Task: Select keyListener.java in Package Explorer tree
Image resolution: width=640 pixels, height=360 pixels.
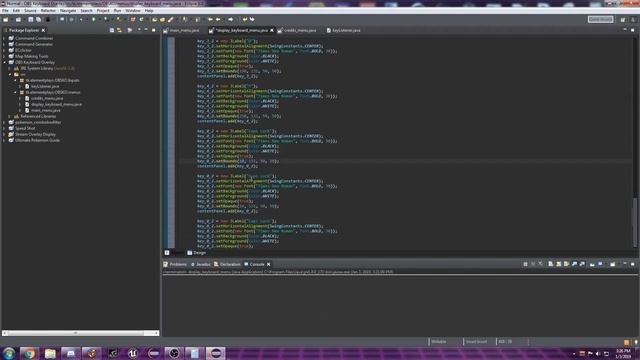Action: (x=45, y=87)
